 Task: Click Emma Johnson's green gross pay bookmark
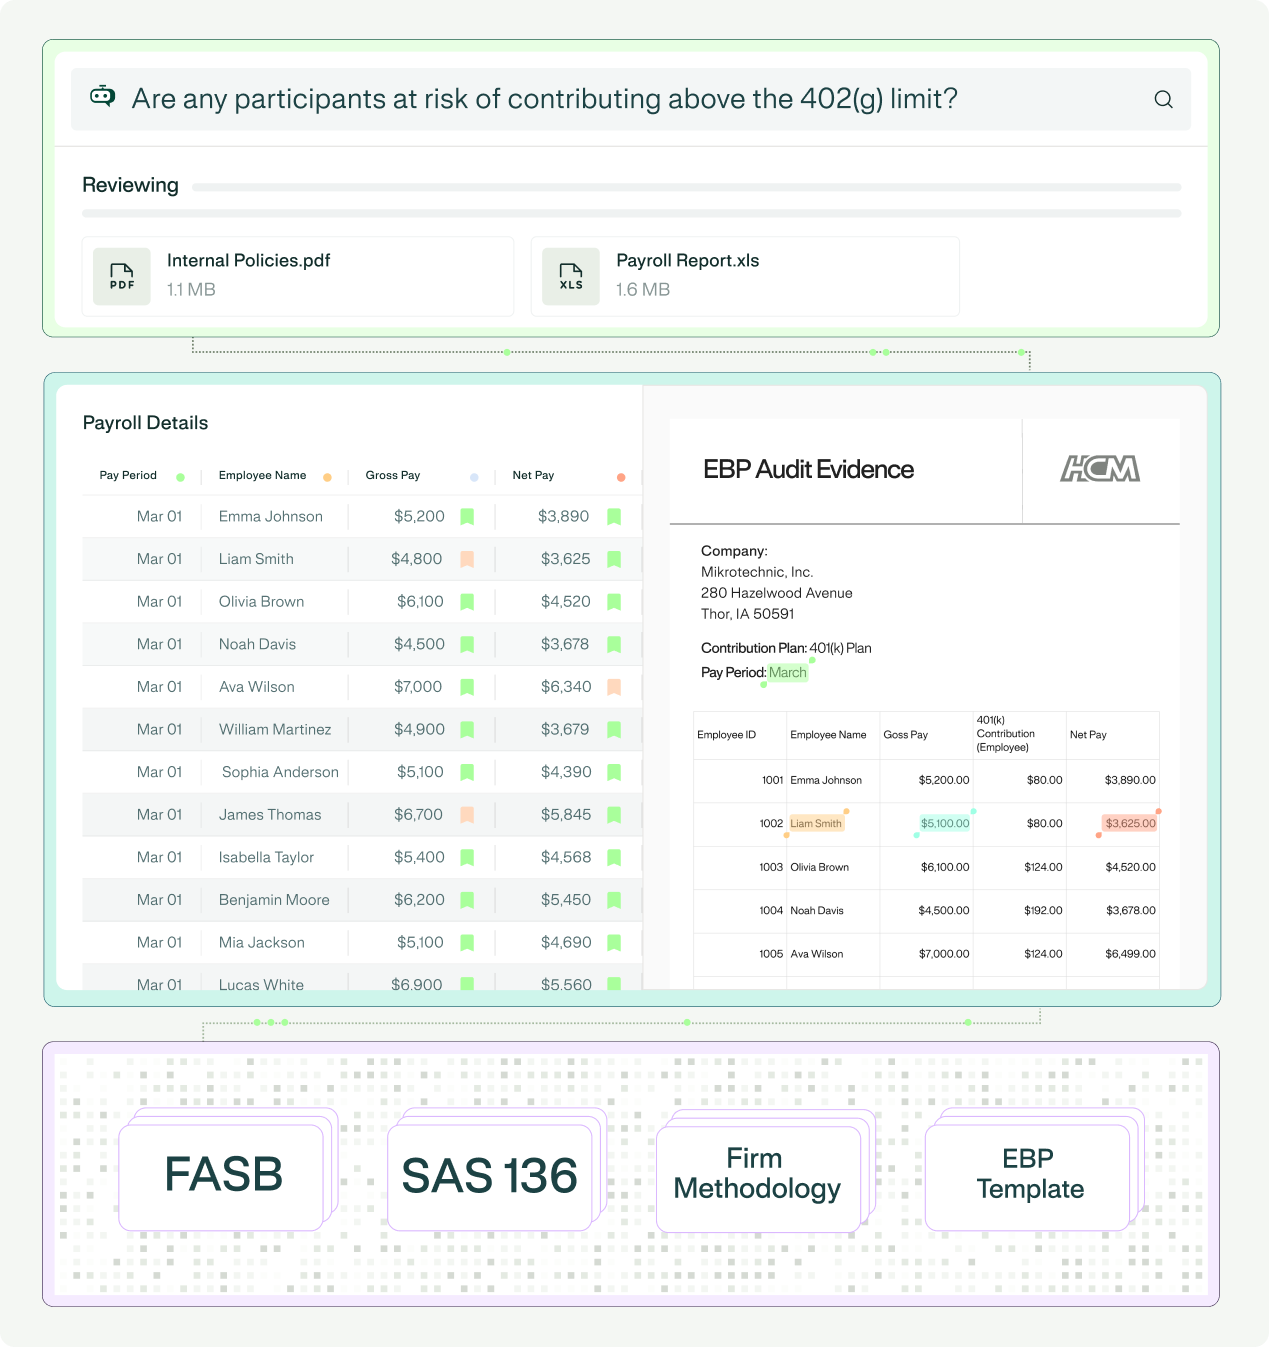[x=467, y=516]
